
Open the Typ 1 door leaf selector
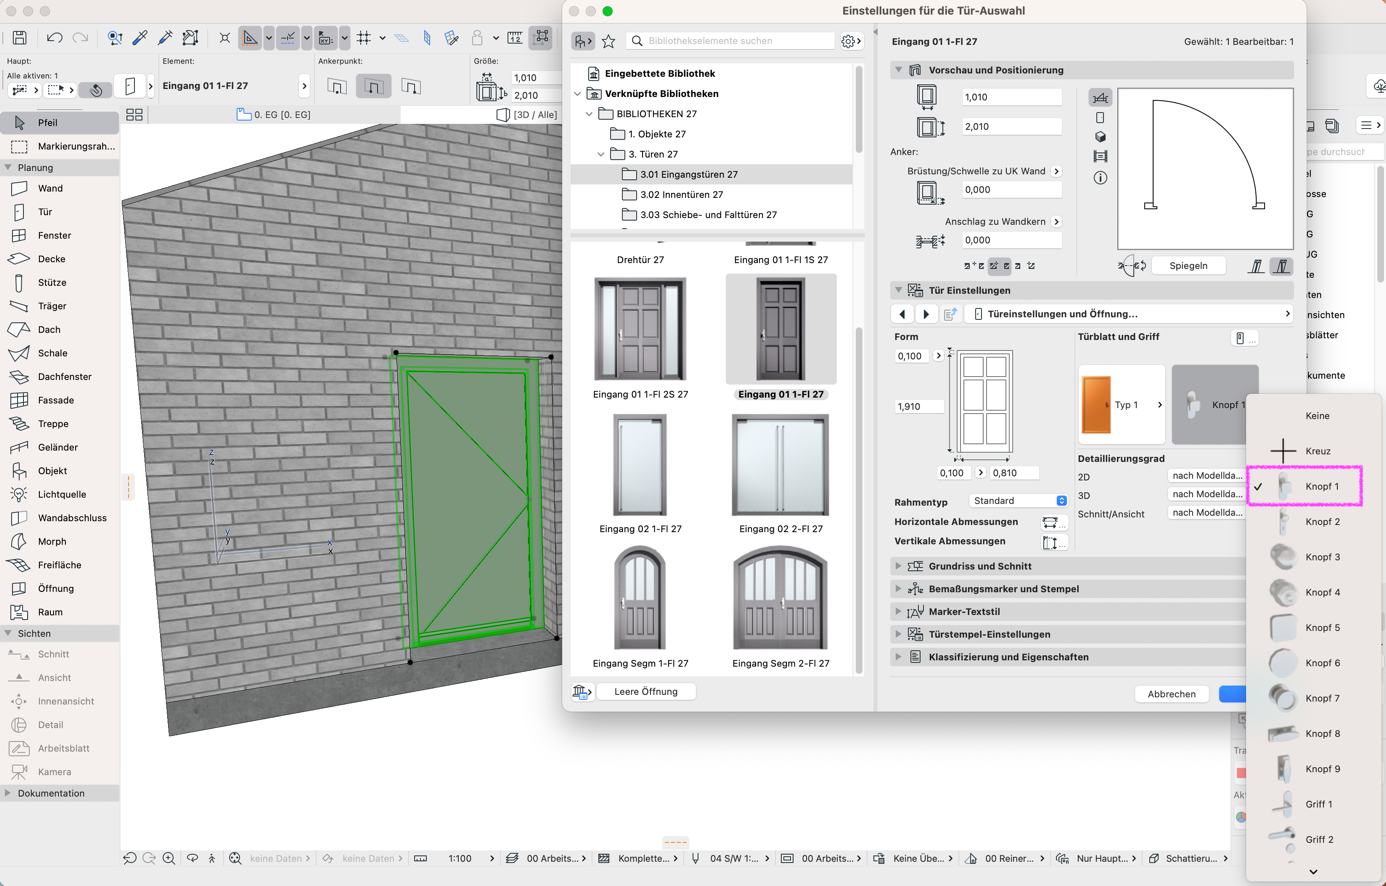1122,405
